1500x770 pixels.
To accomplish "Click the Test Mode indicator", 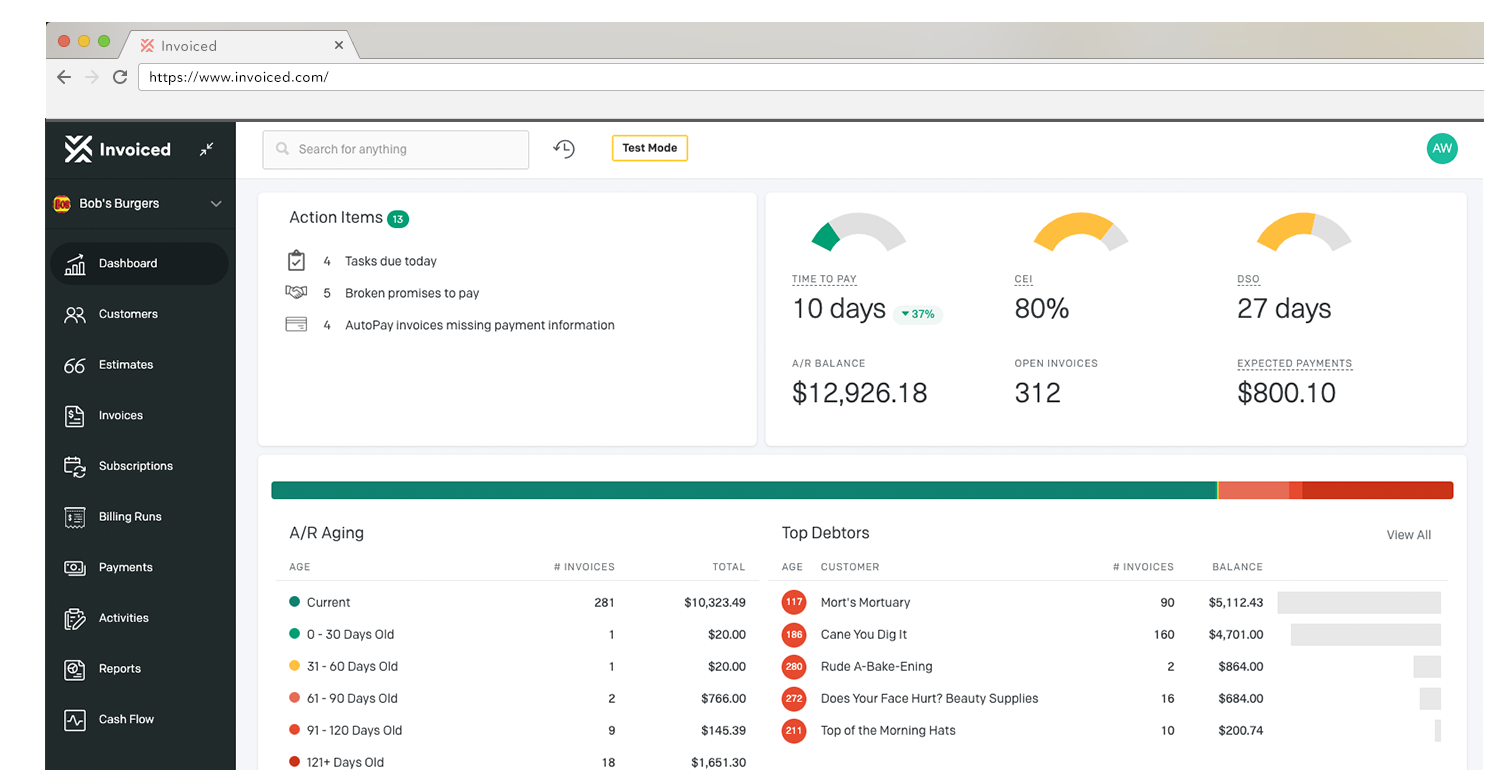I will (x=649, y=147).
